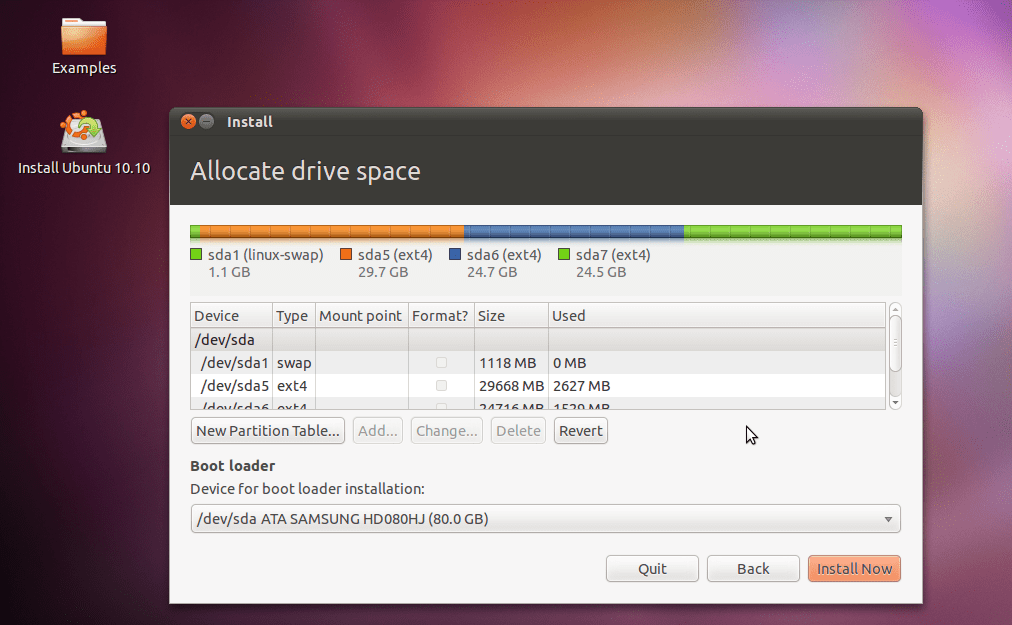The height and width of the screenshot is (625, 1012).
Task: Click the orange sda5 ext4 legend square
Action: coord(347,255)
